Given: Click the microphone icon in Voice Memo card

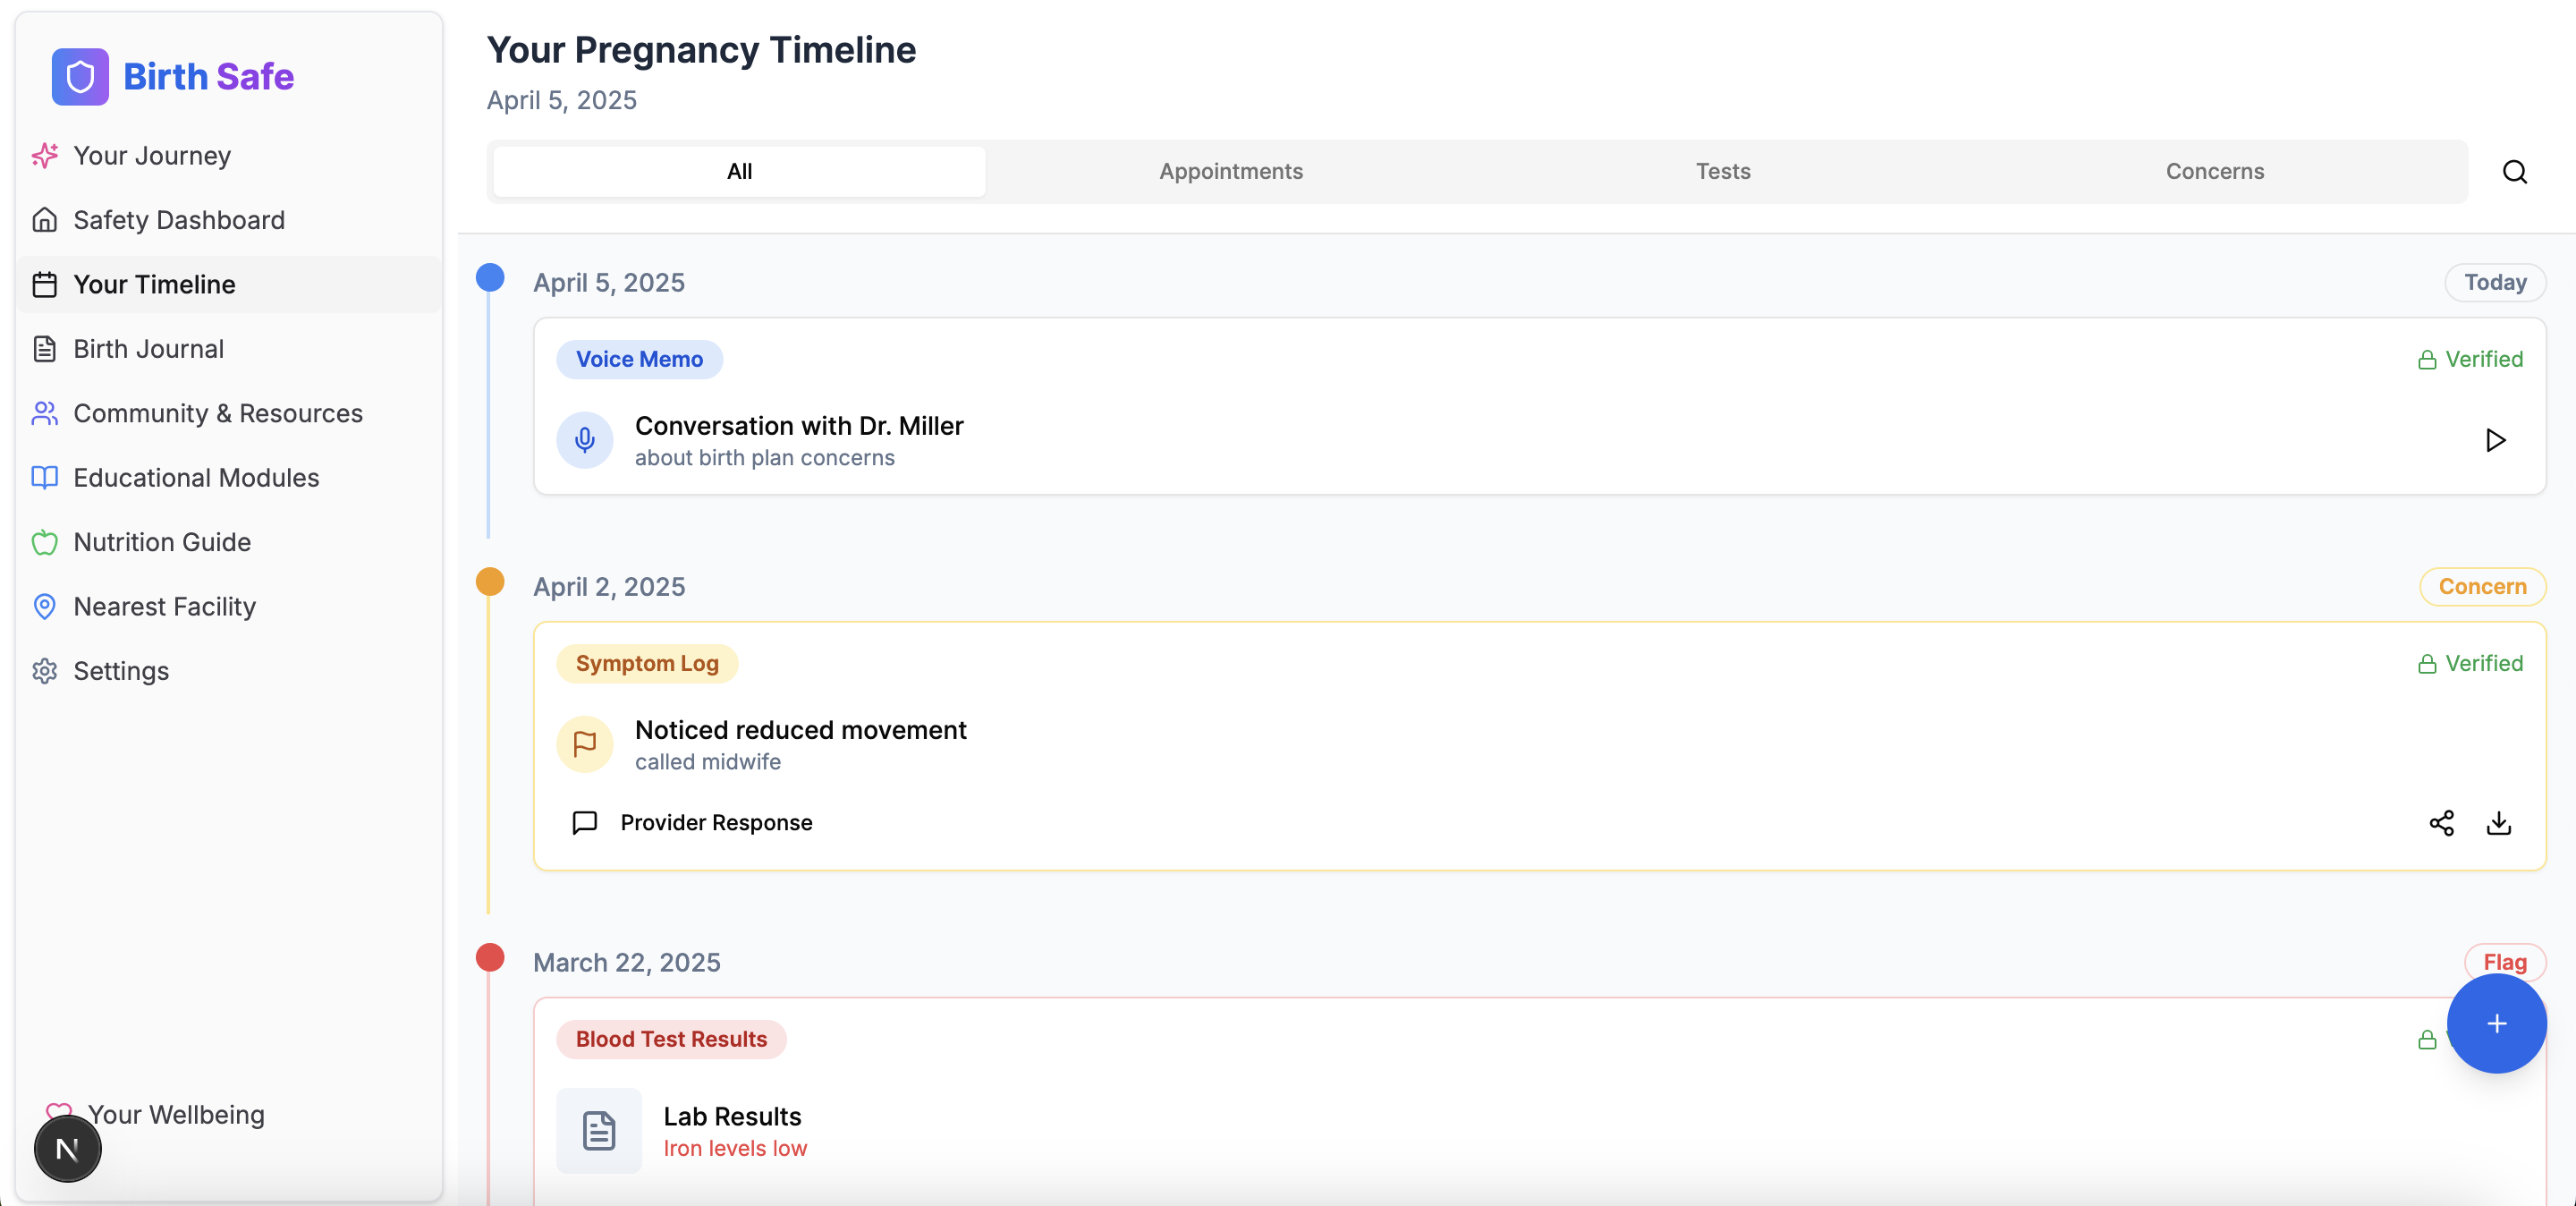Looking at the screenshot, I should 585,440.
